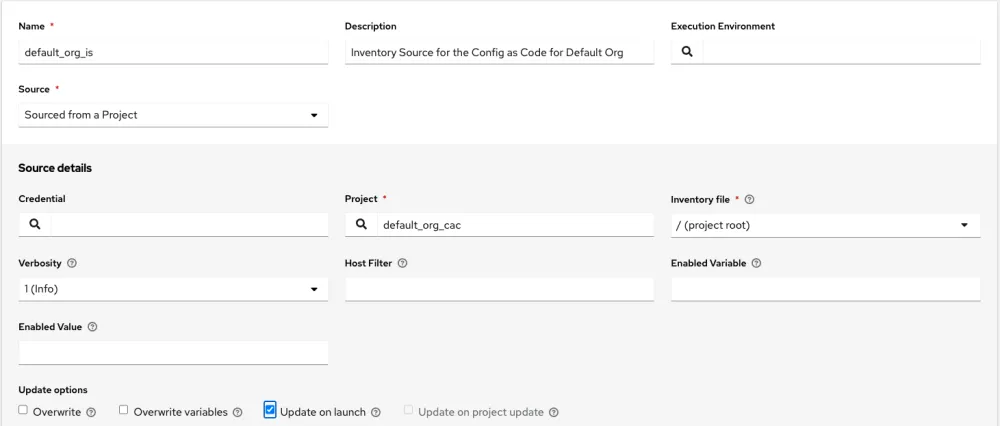Focus the Description text field
This screenshot has width=1000, height=426.
(499, 52)
